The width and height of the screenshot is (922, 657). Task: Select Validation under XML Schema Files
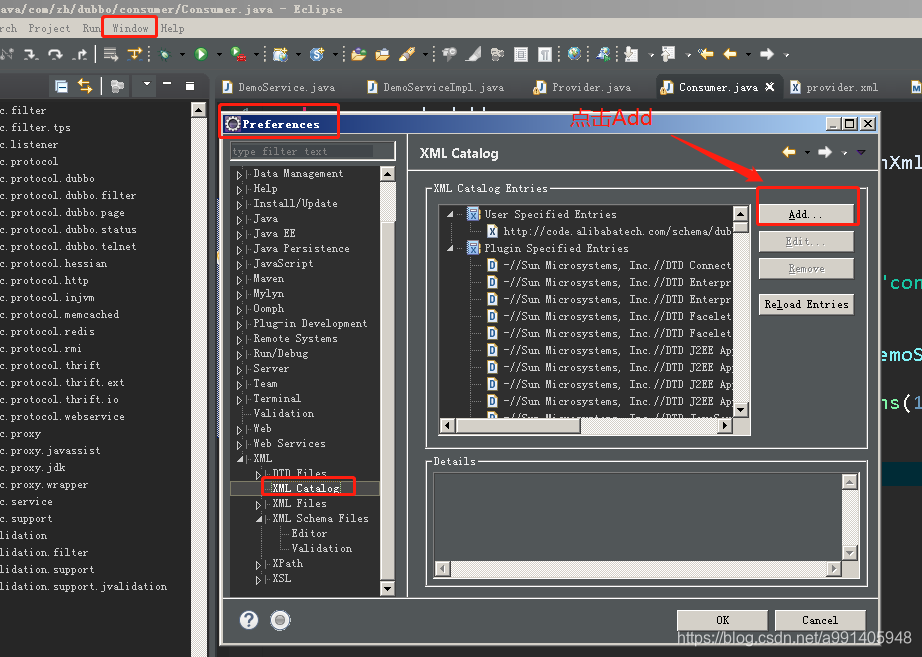click(322, 548)
